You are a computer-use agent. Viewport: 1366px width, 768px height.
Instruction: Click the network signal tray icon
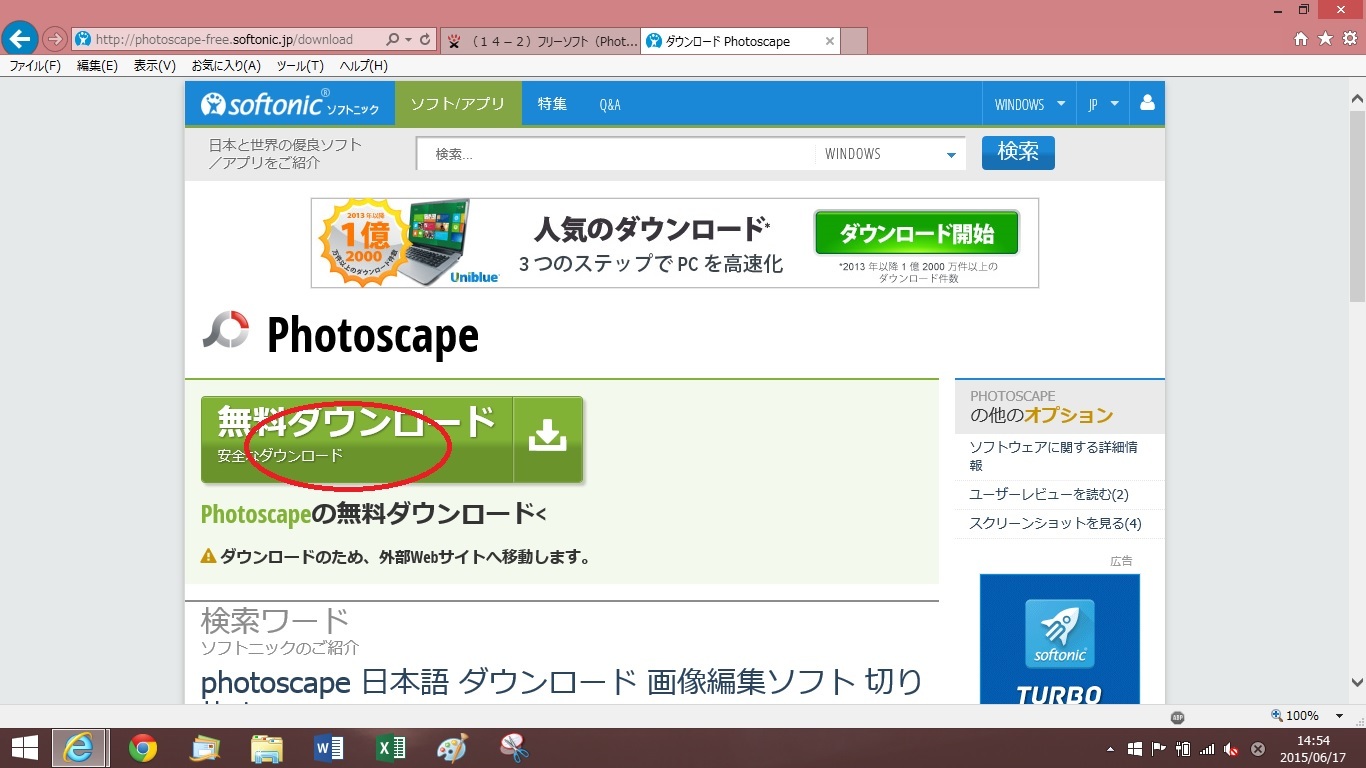click(1207, 748)
